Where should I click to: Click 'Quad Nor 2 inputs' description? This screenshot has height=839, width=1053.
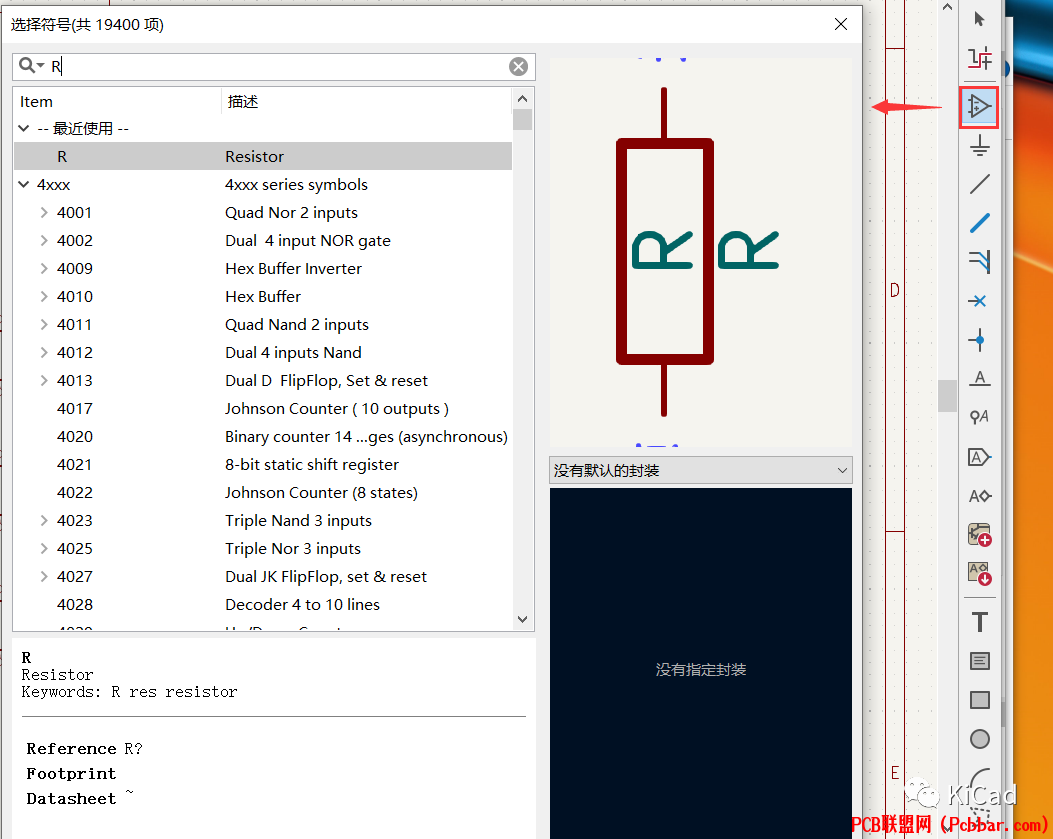(291, 212)
